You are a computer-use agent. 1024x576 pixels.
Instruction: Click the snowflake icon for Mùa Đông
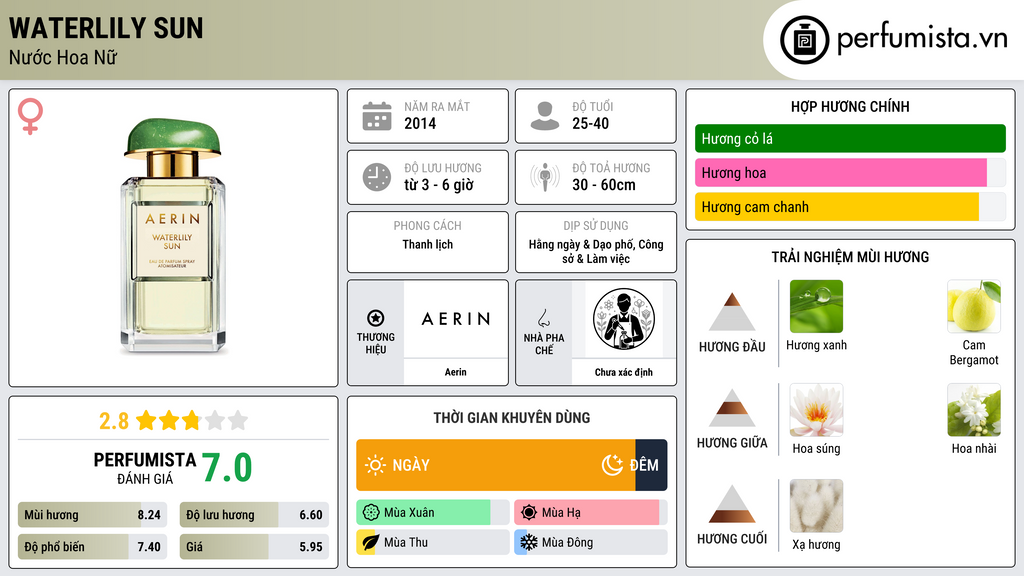(x=529, y=543)
